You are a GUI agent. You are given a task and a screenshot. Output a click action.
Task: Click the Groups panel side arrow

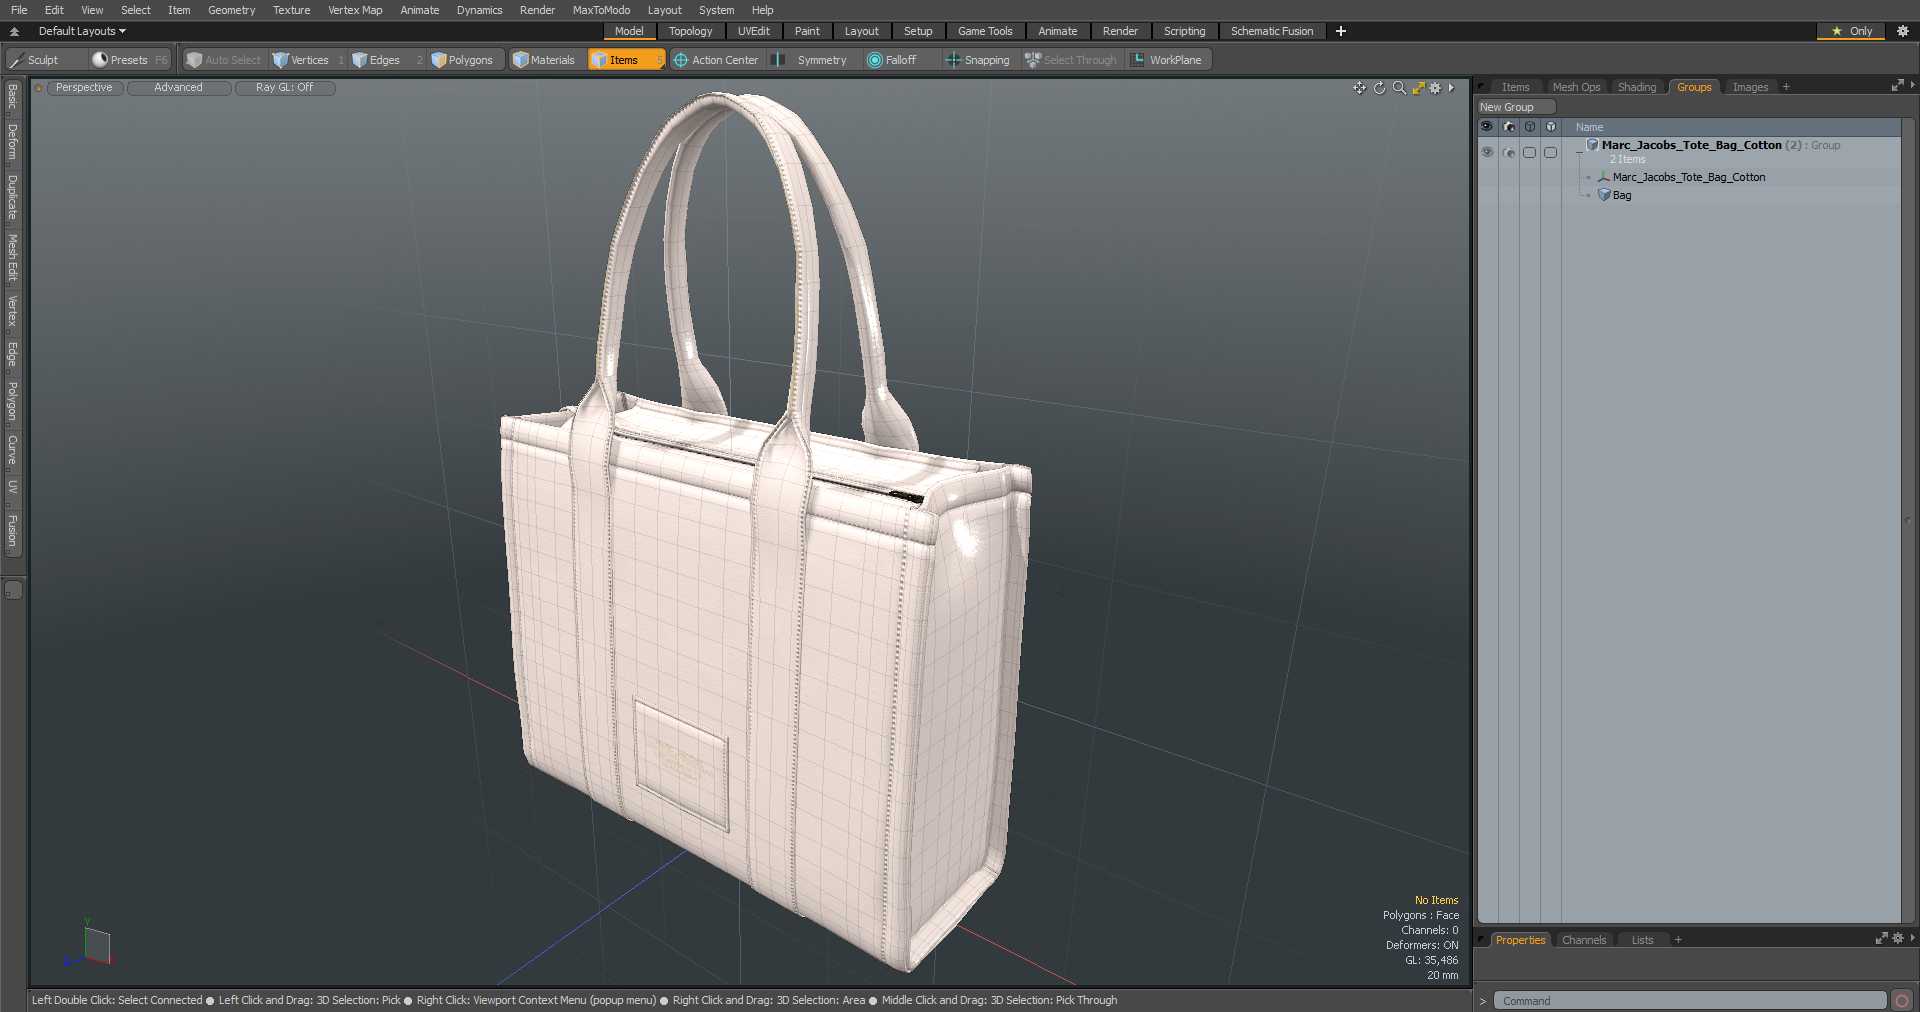tap(1912, 86)
